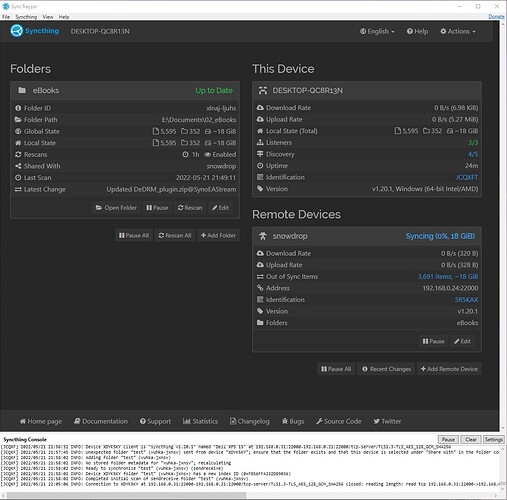Open the Home page footer link
This screenshot has width=507, height=500.
point(41,421)
